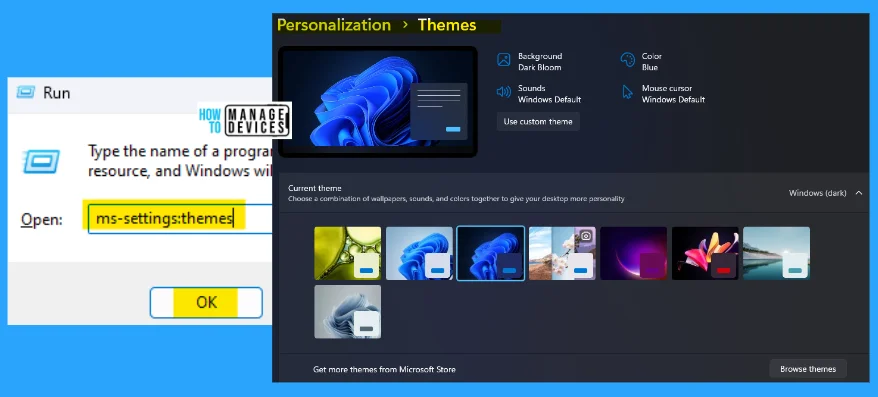
Task: Click the Open input field in Run
Action: click(179, 218)
